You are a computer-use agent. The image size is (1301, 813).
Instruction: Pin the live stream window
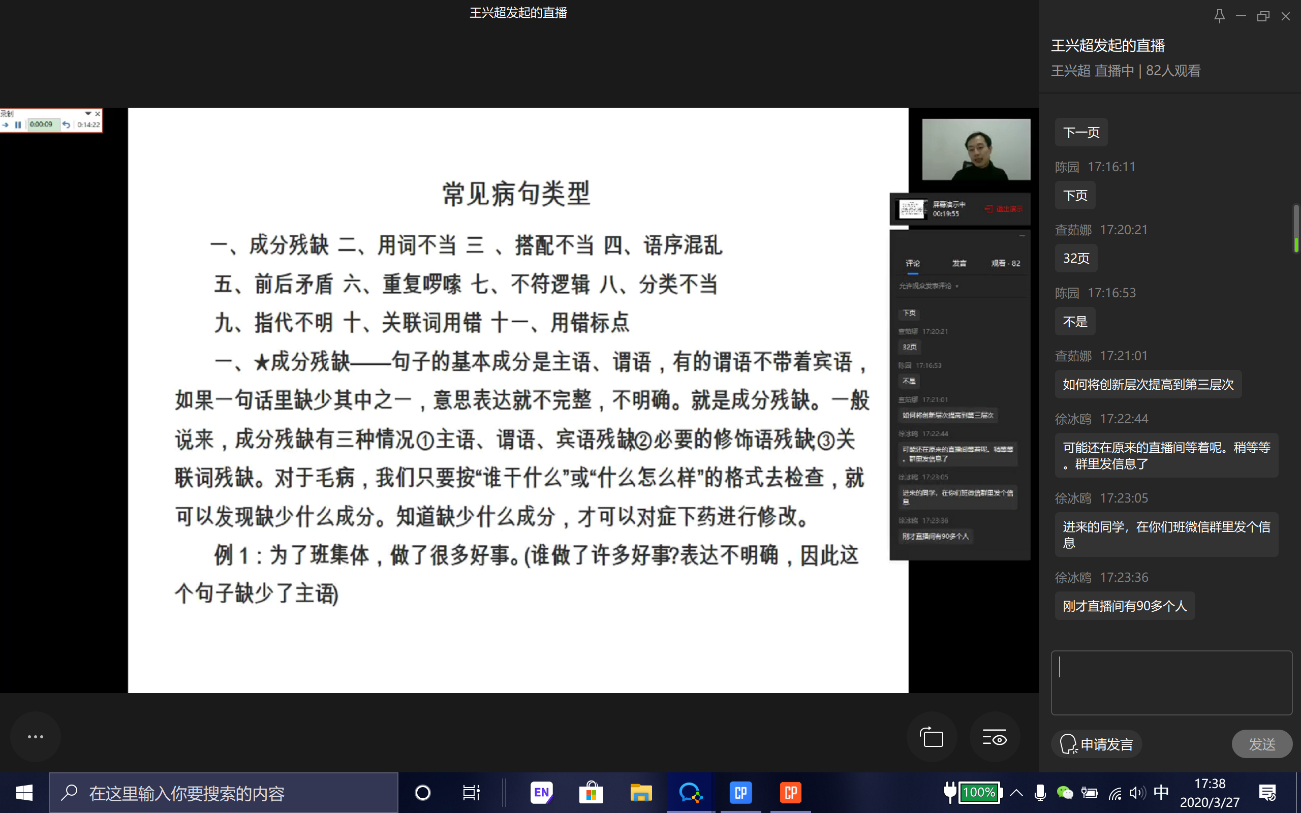[x=1219, y=15]
